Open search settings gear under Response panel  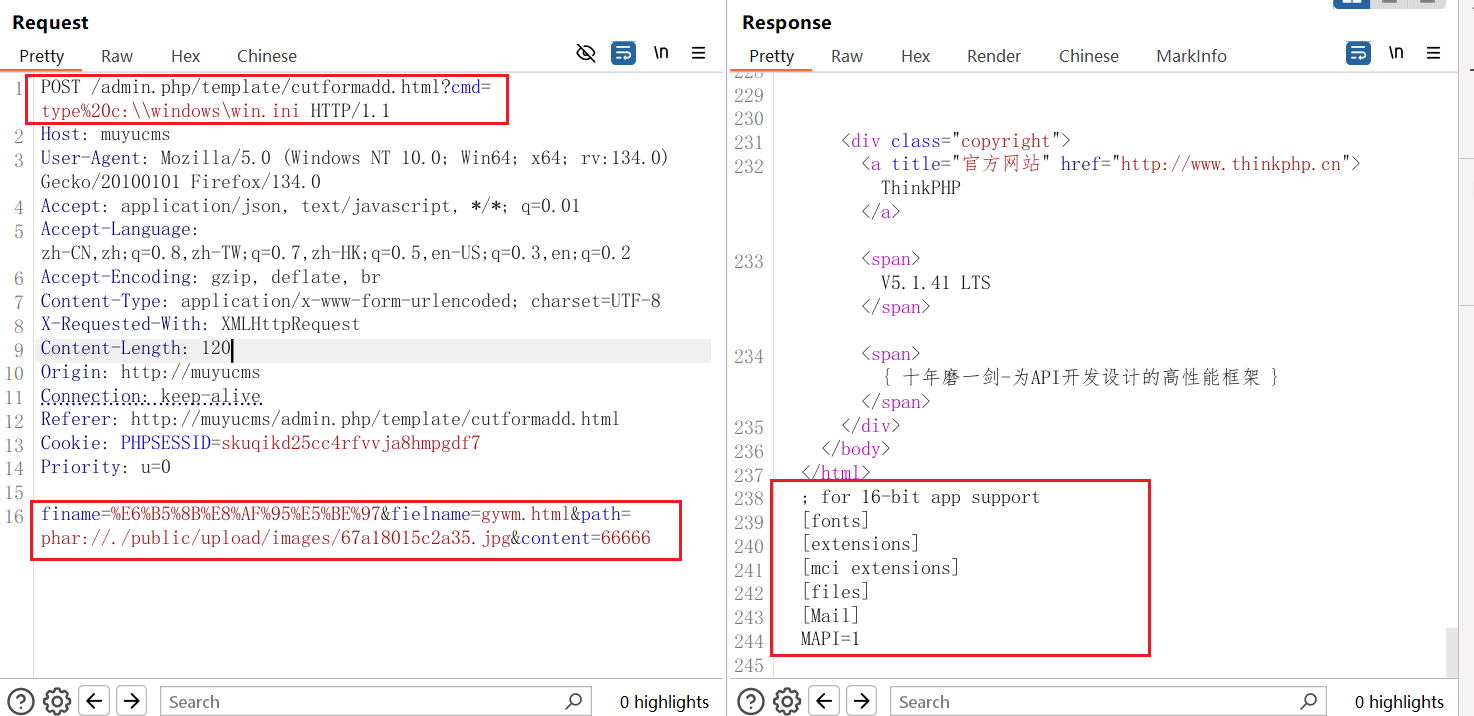787,701
